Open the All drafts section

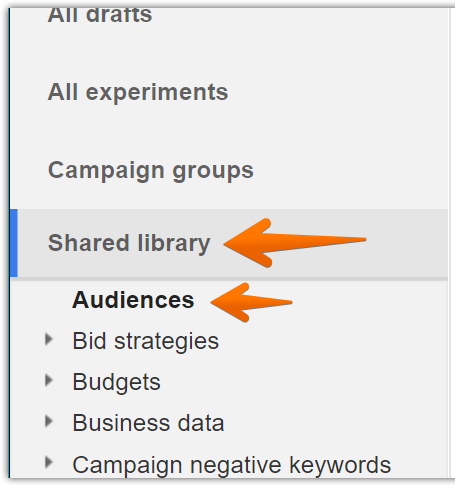(100, 15)
